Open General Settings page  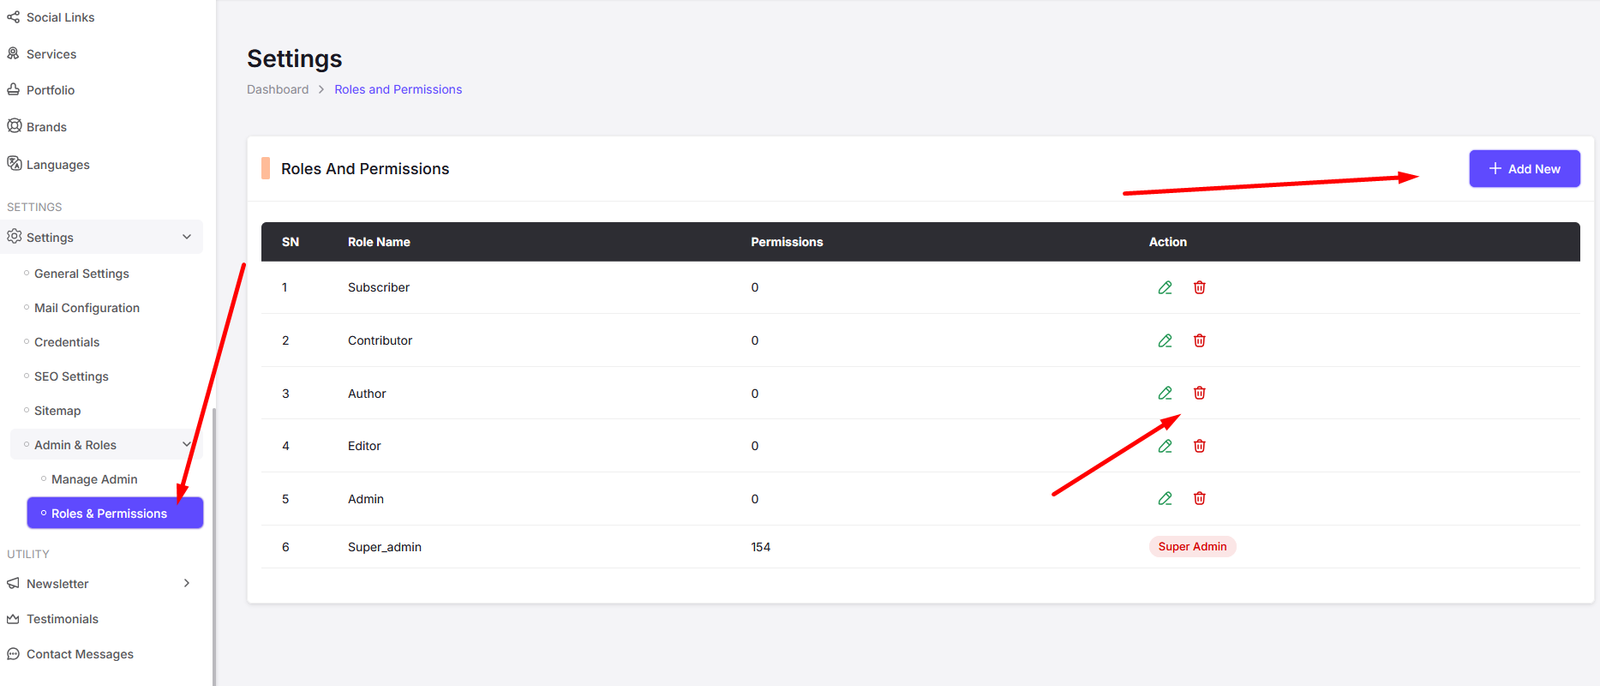[x=81, y=274]
